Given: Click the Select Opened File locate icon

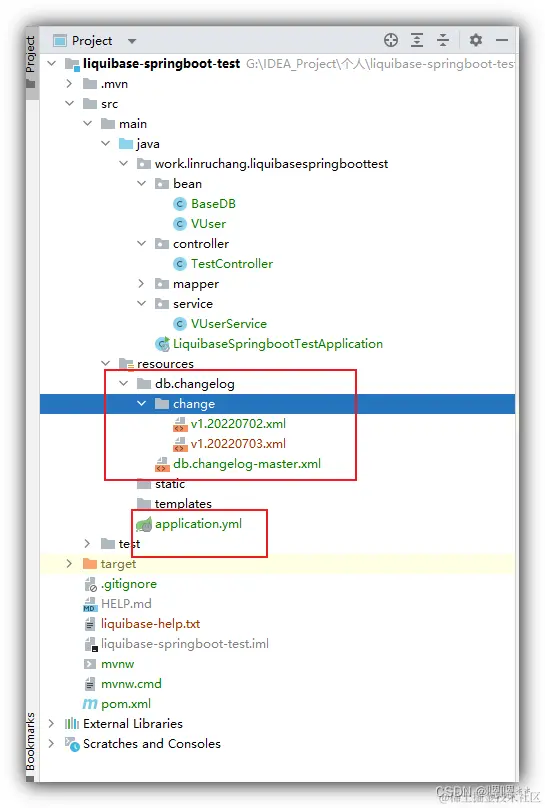Looking at the screenshot, I should (x=391, y=40).
